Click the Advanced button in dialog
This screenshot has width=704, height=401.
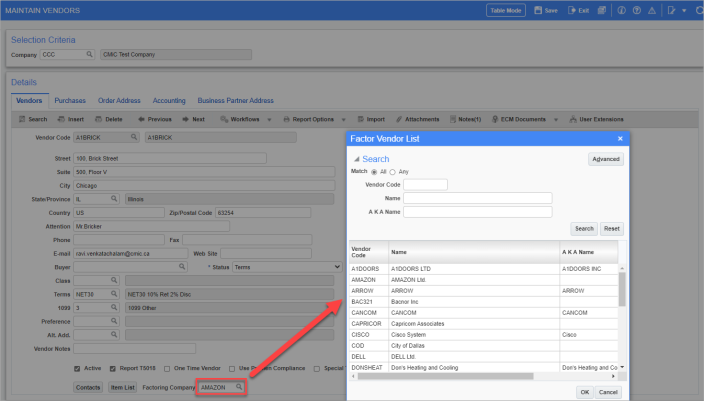tap(606, 159)
